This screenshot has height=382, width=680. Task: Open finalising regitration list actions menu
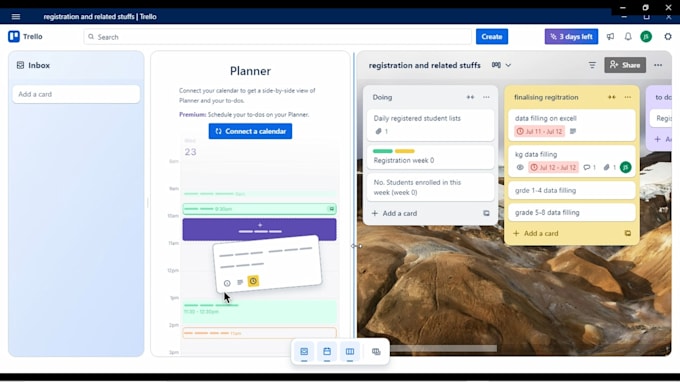point(628,97)
